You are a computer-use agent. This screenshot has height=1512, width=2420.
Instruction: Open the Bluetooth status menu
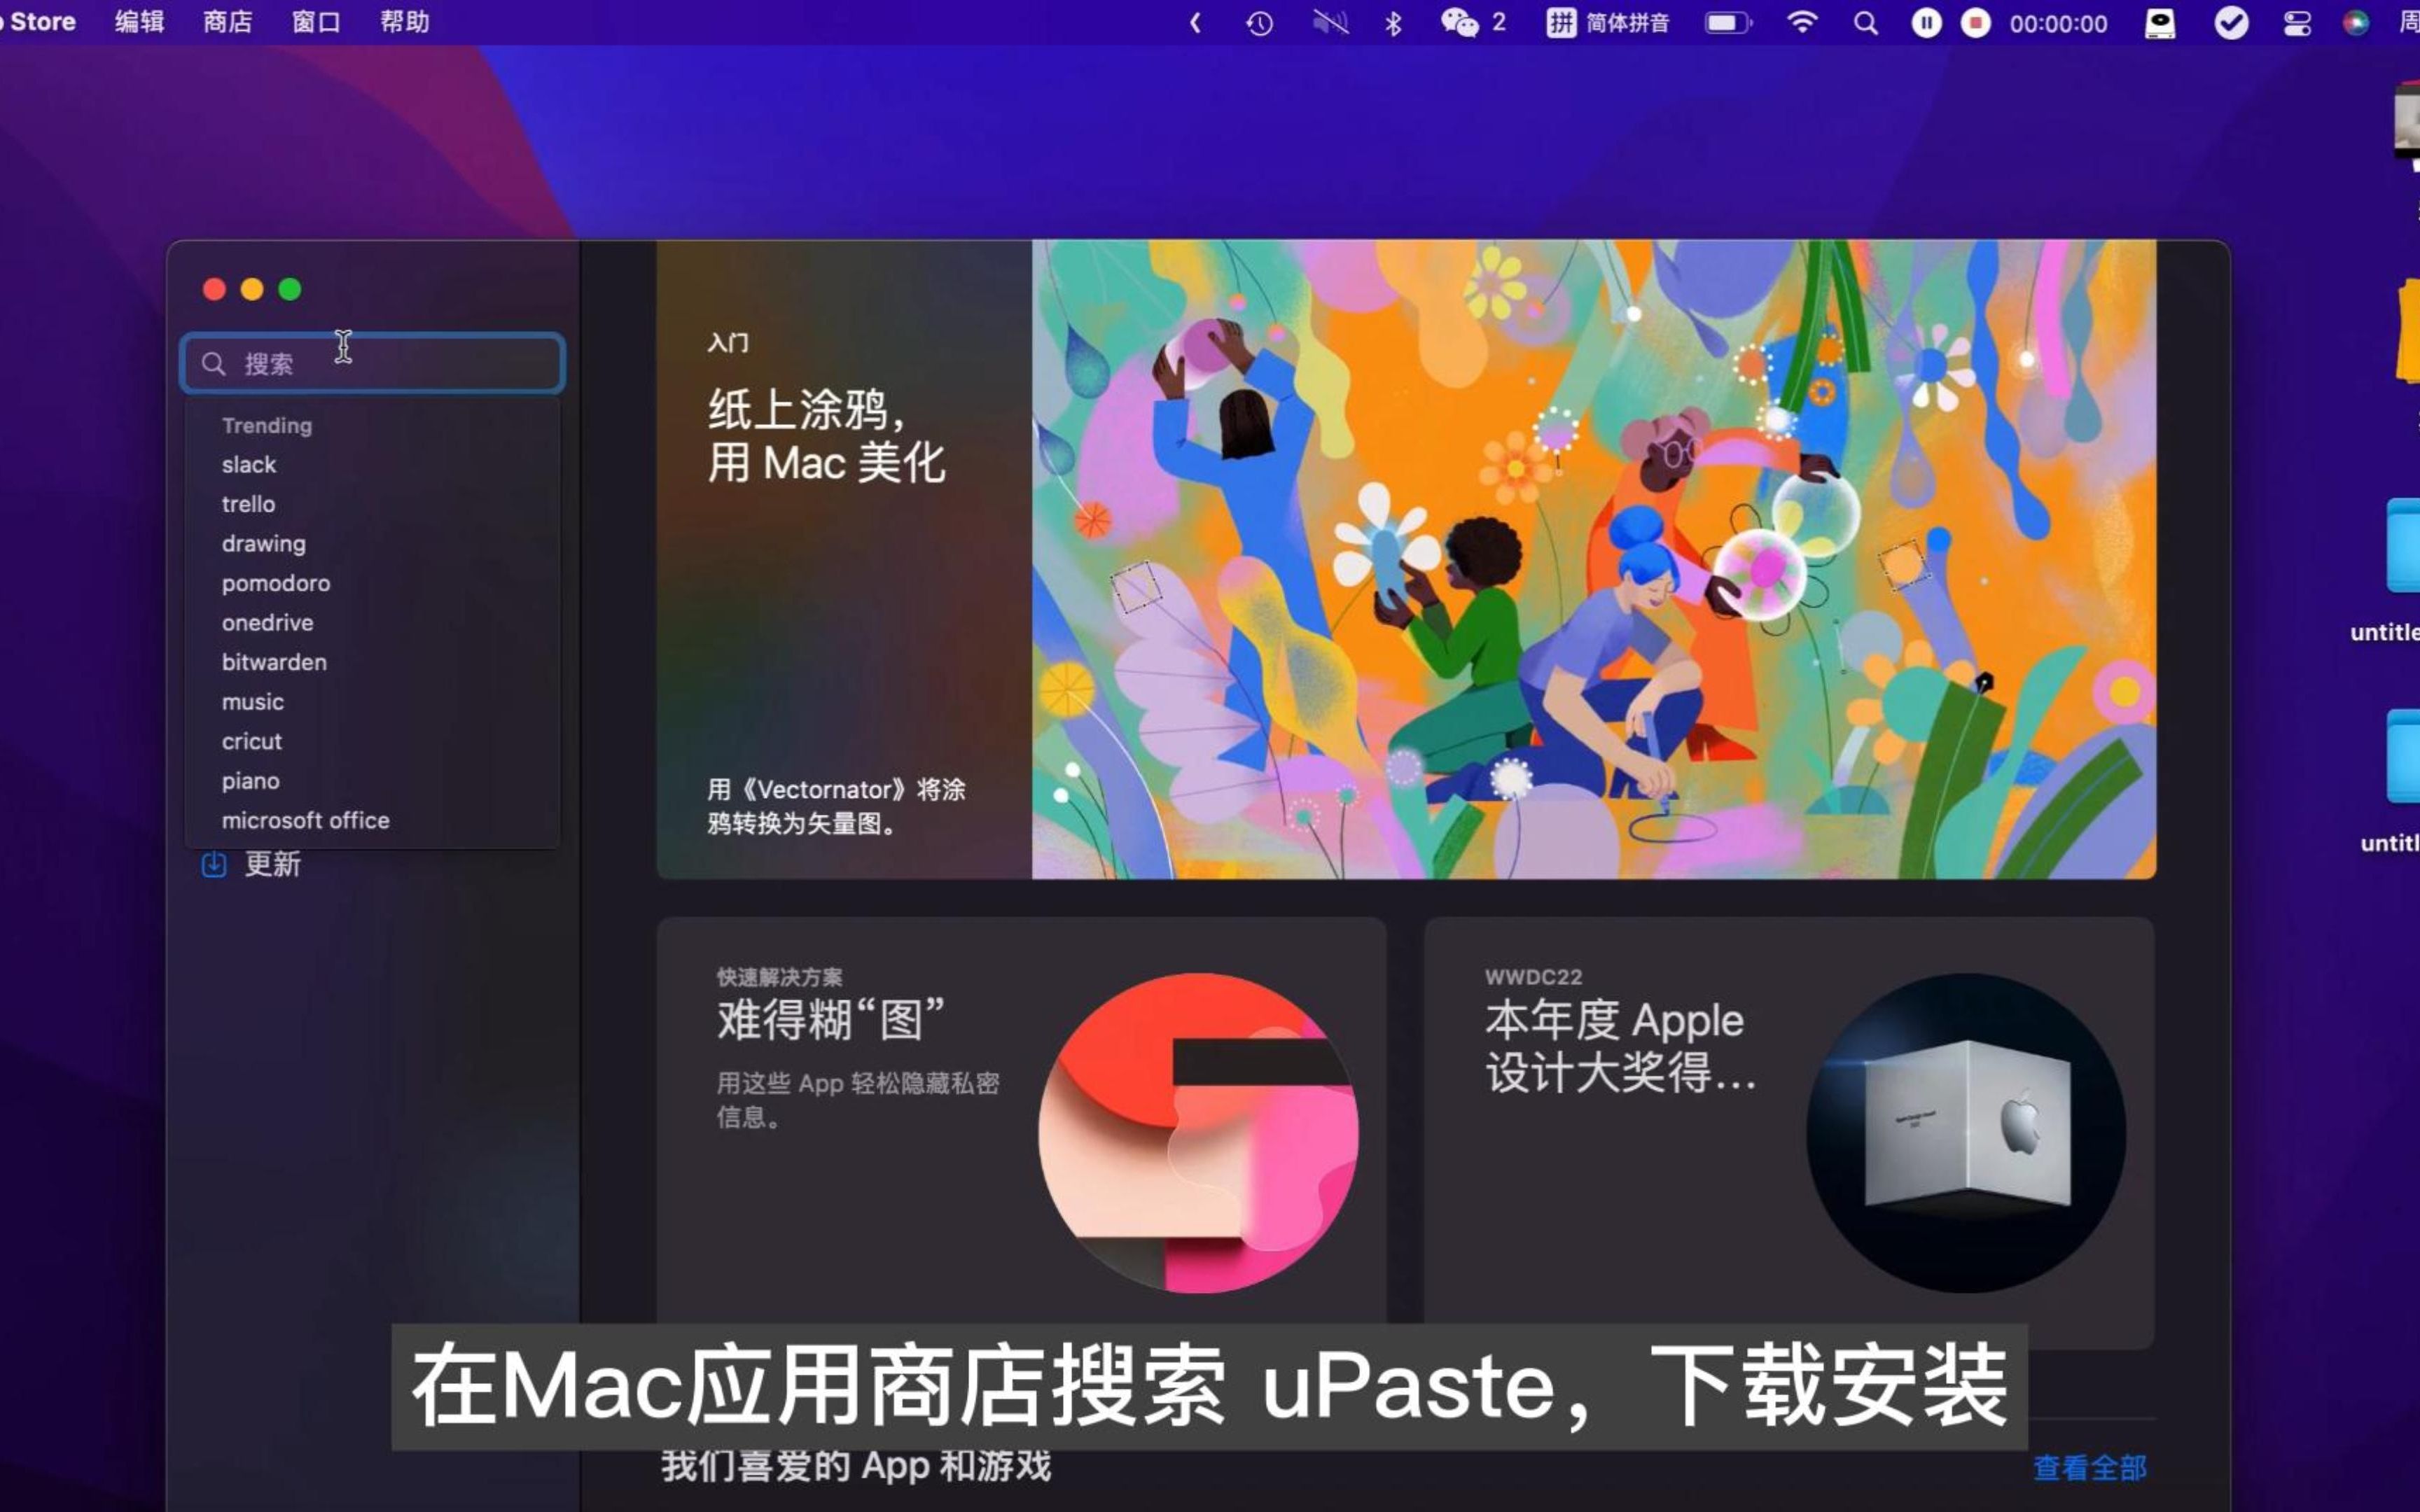coord(1393,23)
